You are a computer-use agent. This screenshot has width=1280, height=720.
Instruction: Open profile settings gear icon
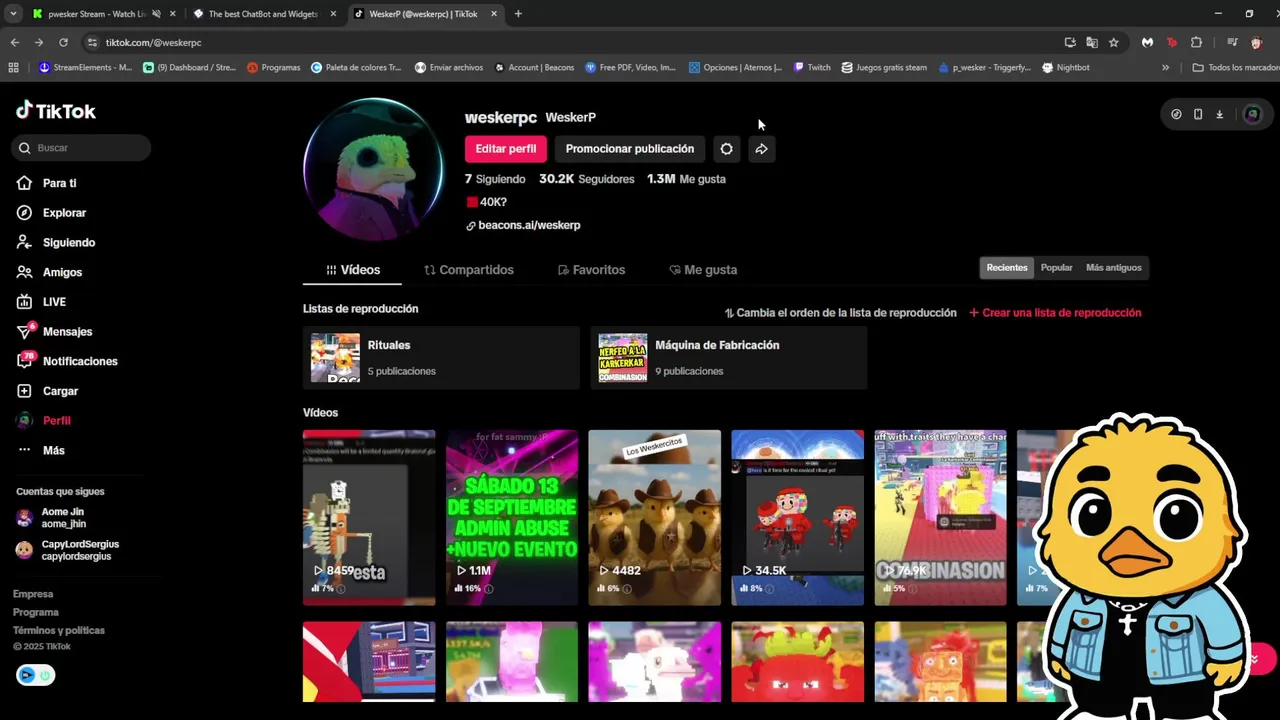click(x=727, y=149)
